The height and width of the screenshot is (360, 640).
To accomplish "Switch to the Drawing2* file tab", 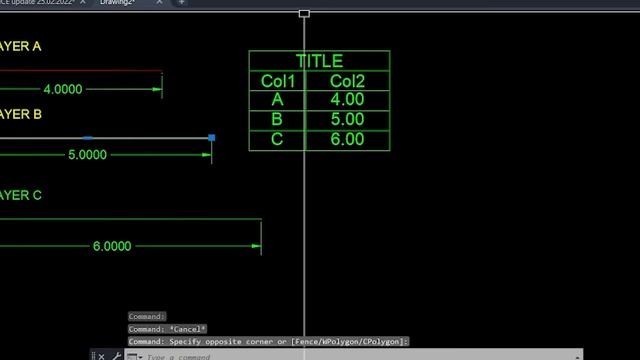I will pos(118,2).
